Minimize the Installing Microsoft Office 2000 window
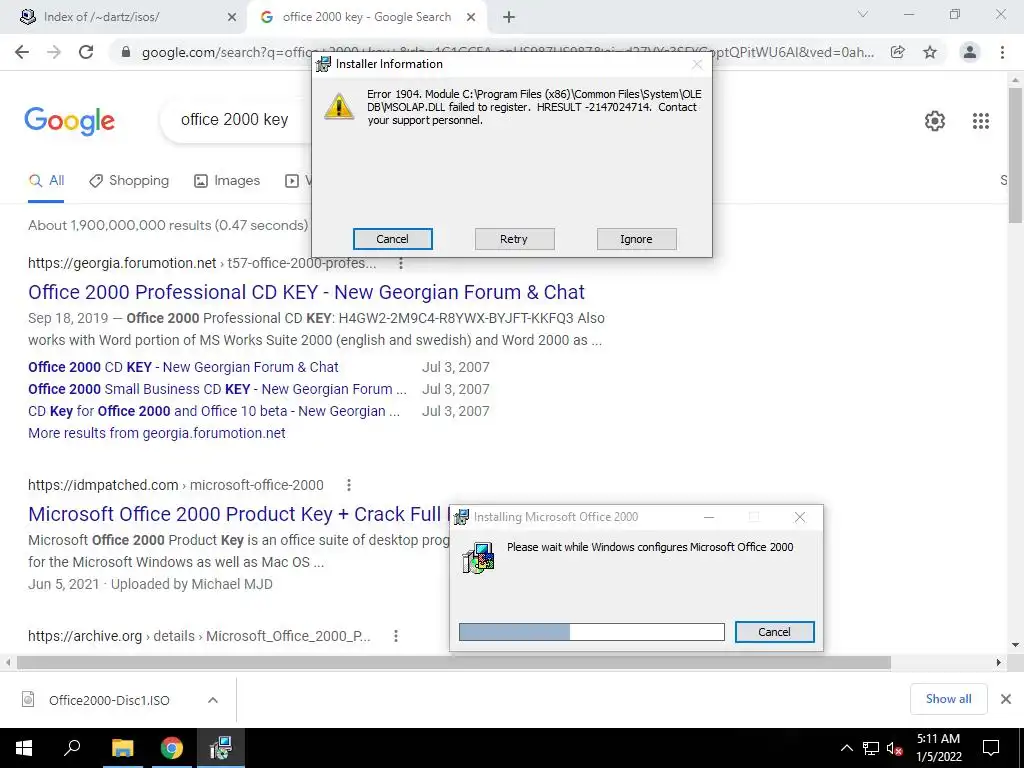This screenshot has height=768, width=1024. 709,517
